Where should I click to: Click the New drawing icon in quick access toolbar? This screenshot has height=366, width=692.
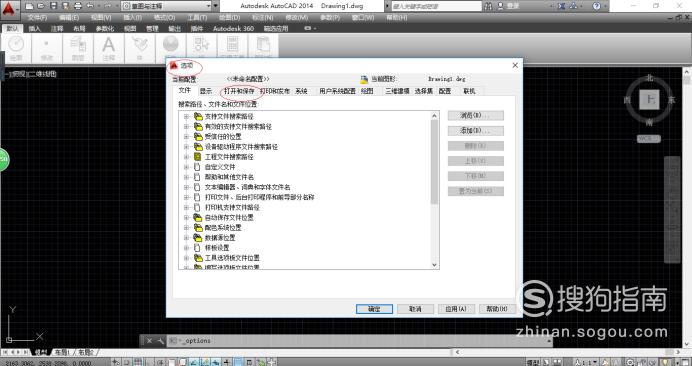tap(29, 6)
